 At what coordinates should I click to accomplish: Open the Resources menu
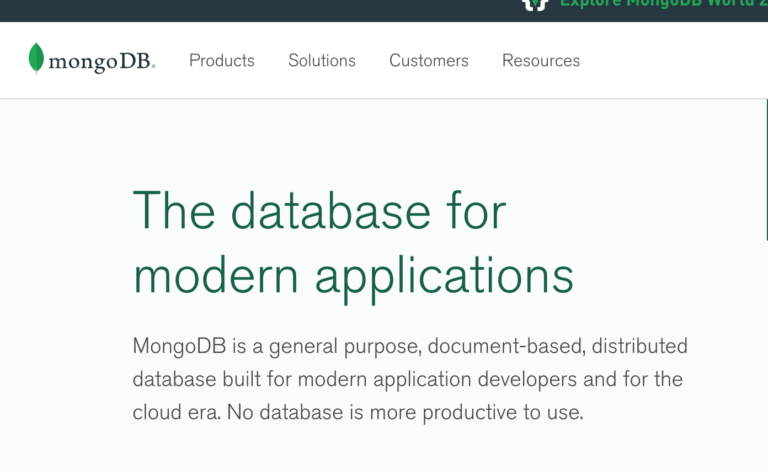541,61
